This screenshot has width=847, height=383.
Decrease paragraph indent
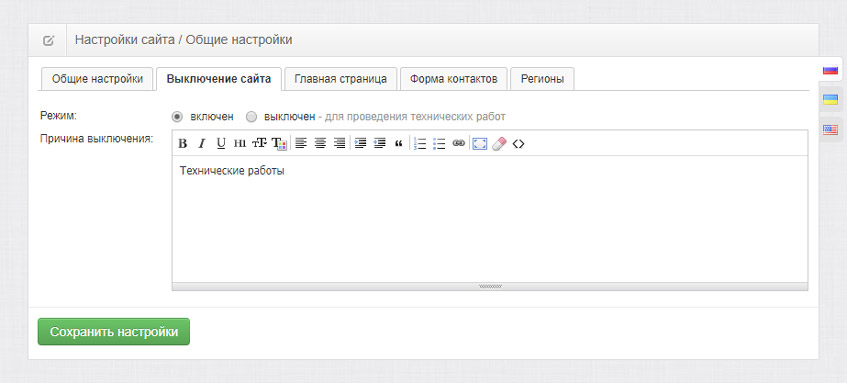point(380,143)
